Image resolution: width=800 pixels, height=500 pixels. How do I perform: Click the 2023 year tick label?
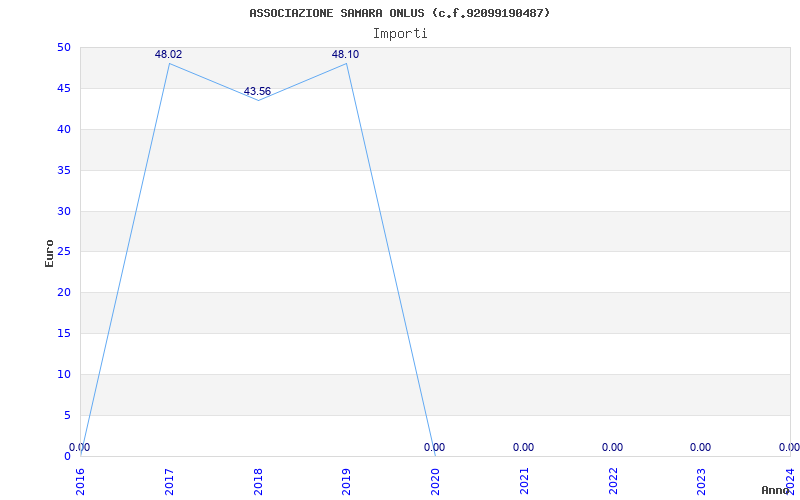click(x=702, y=482)
